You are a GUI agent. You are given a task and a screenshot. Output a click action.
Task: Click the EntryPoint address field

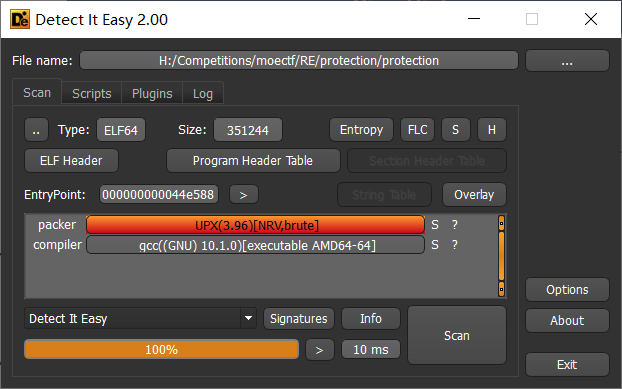click(x=159, y=195)
